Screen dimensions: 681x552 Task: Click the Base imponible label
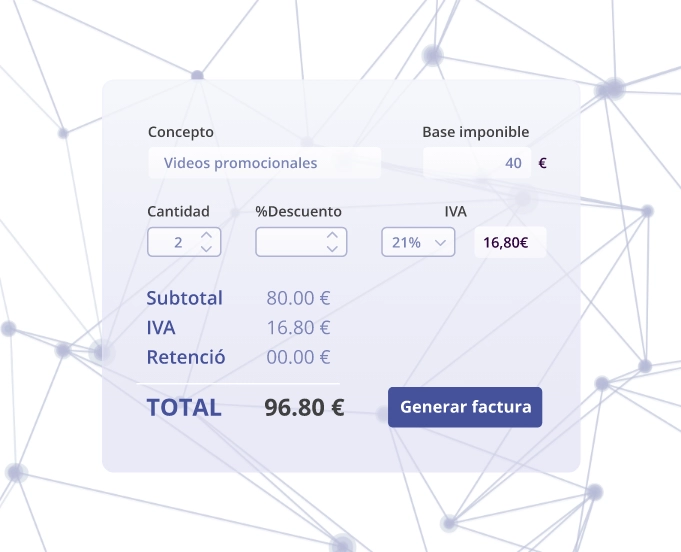(475, 132)
